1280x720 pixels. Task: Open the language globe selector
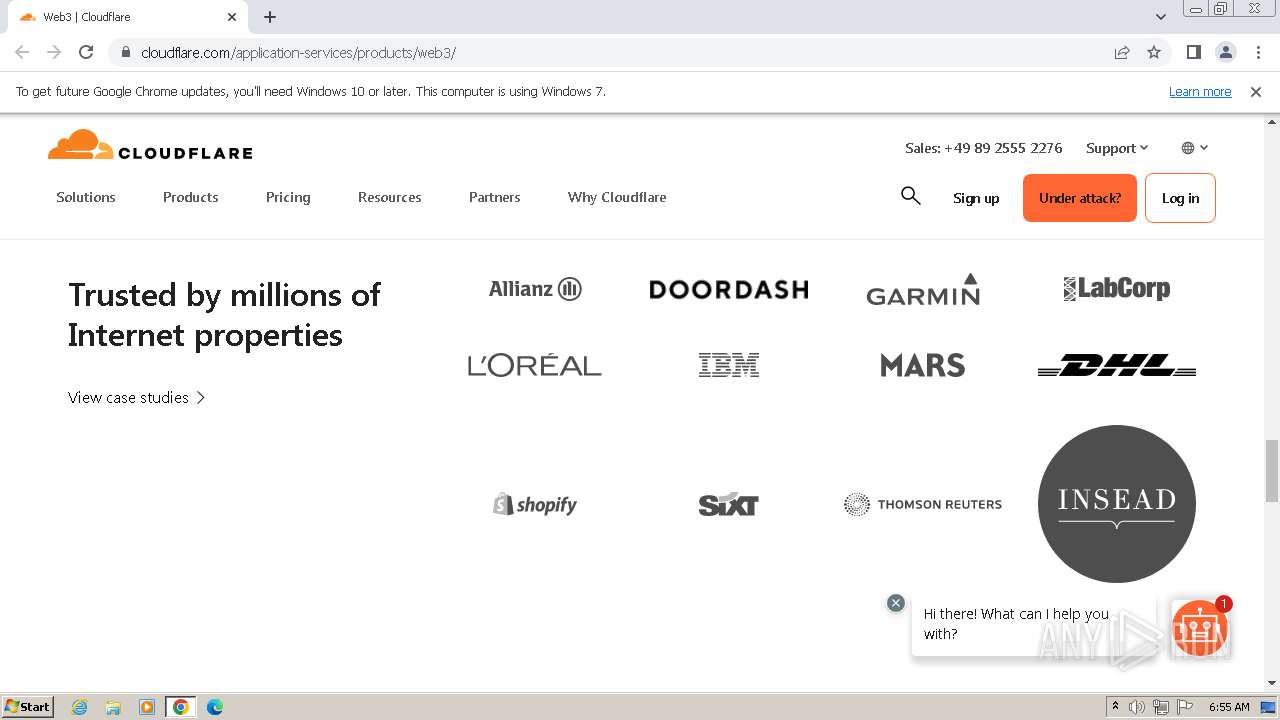click(x=1195, y=148)
